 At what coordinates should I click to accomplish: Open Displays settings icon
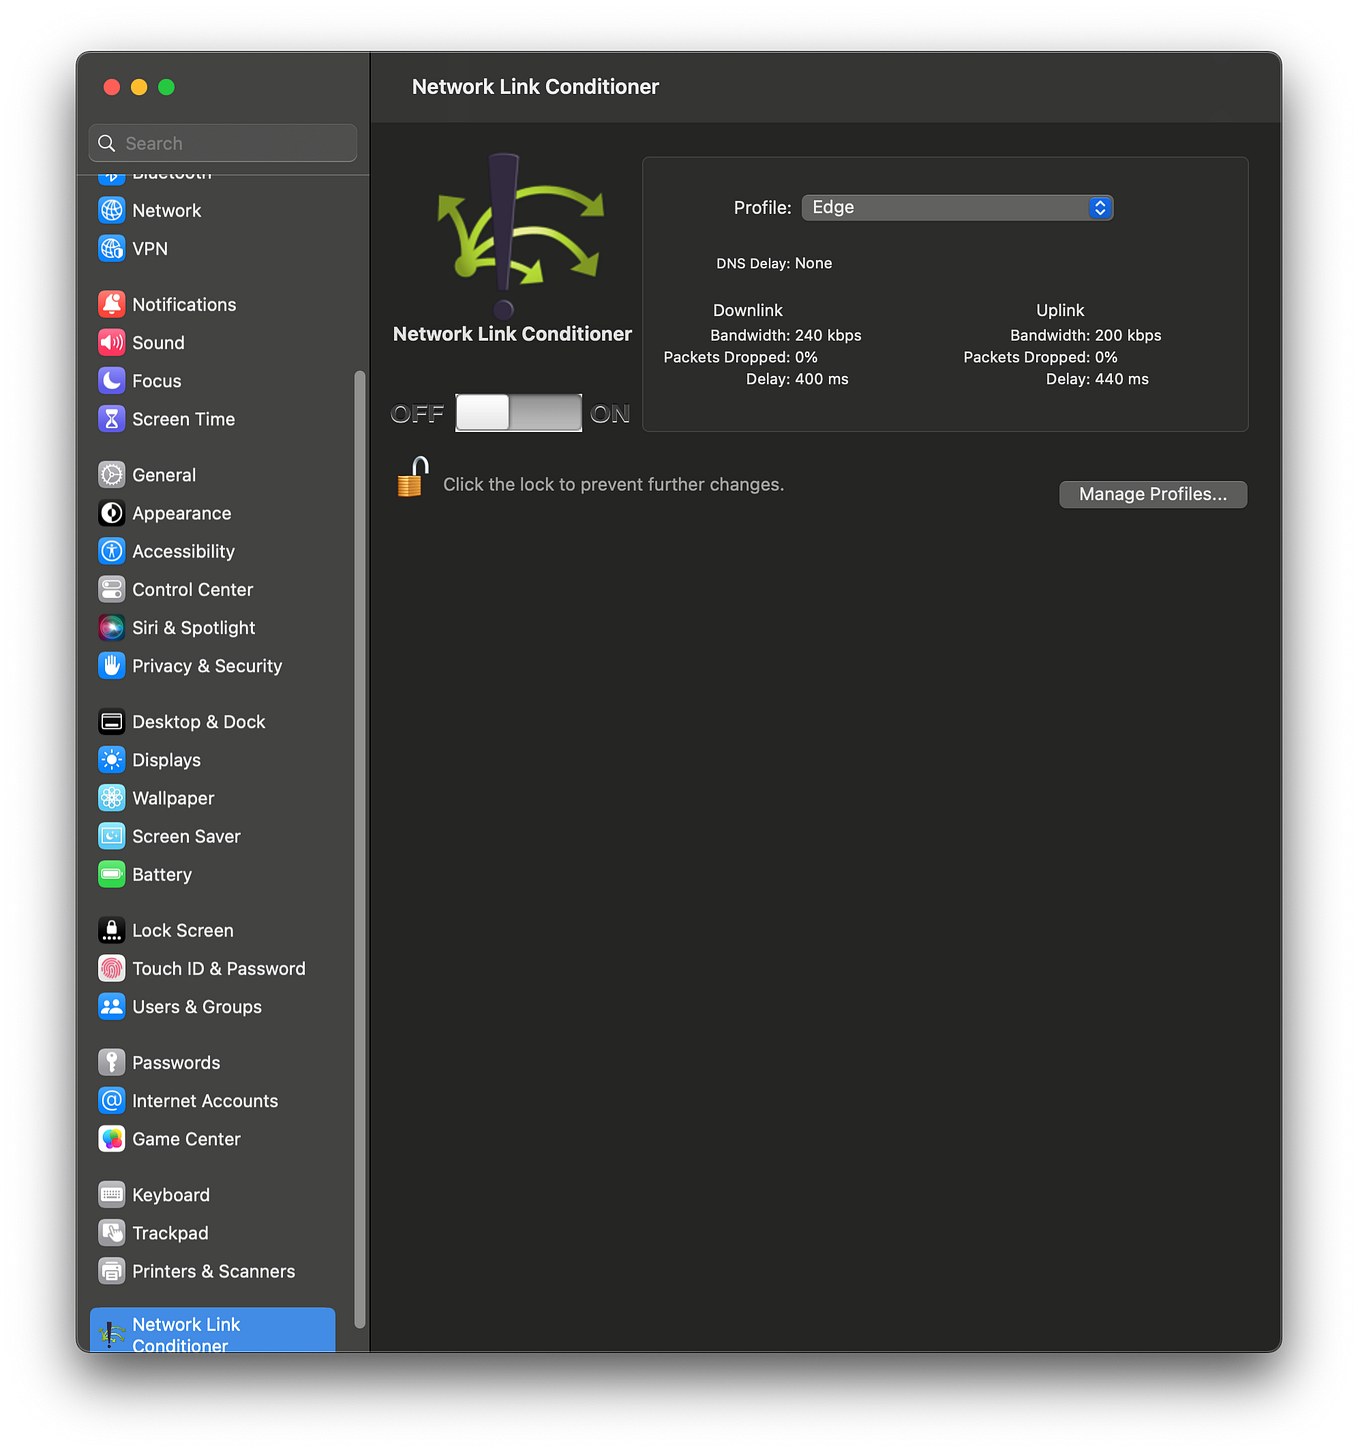pos(111,759)
